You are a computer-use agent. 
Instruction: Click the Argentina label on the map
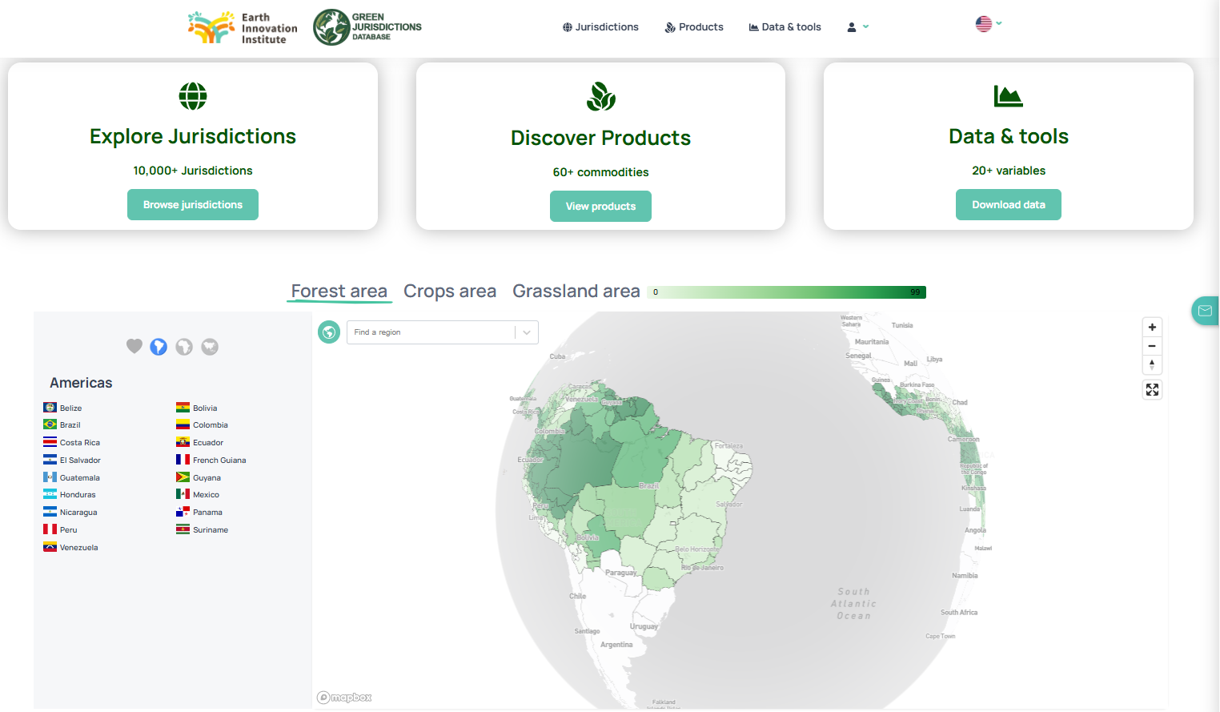click(x=617, y=645)
